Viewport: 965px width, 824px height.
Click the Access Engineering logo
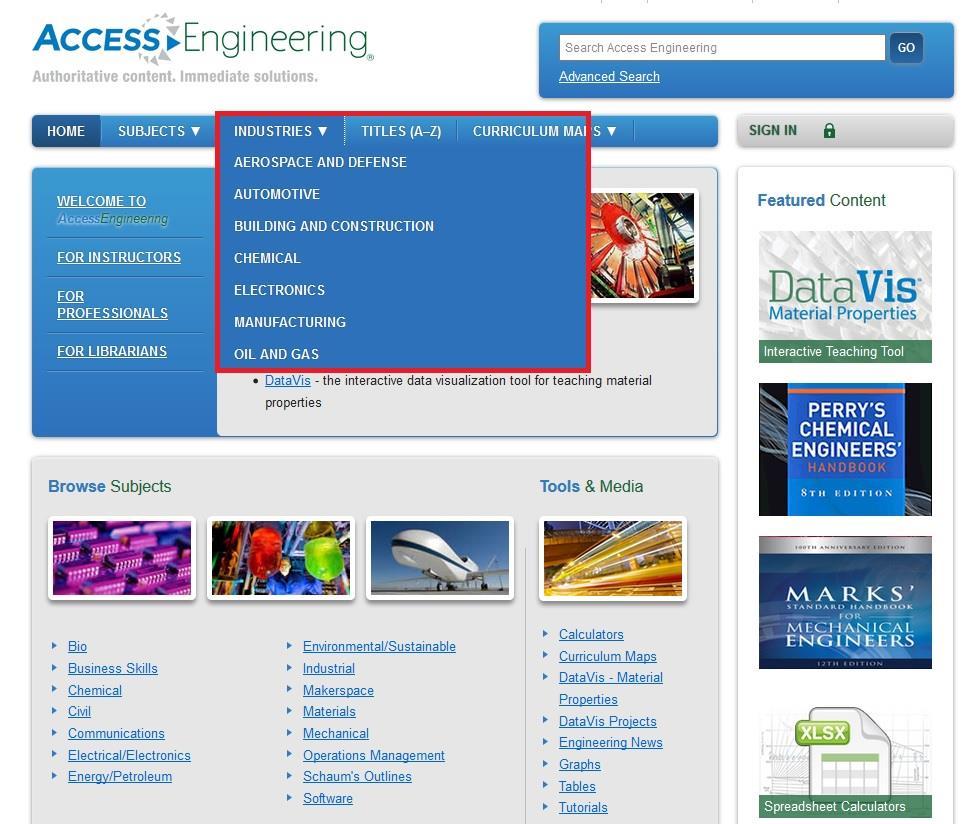pyautogui.click(x=203, y=39)
